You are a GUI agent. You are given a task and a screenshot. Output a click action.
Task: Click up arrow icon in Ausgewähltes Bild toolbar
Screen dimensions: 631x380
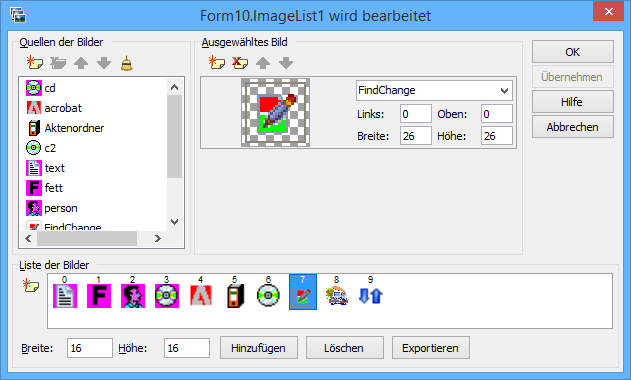[x=263, y=63]
